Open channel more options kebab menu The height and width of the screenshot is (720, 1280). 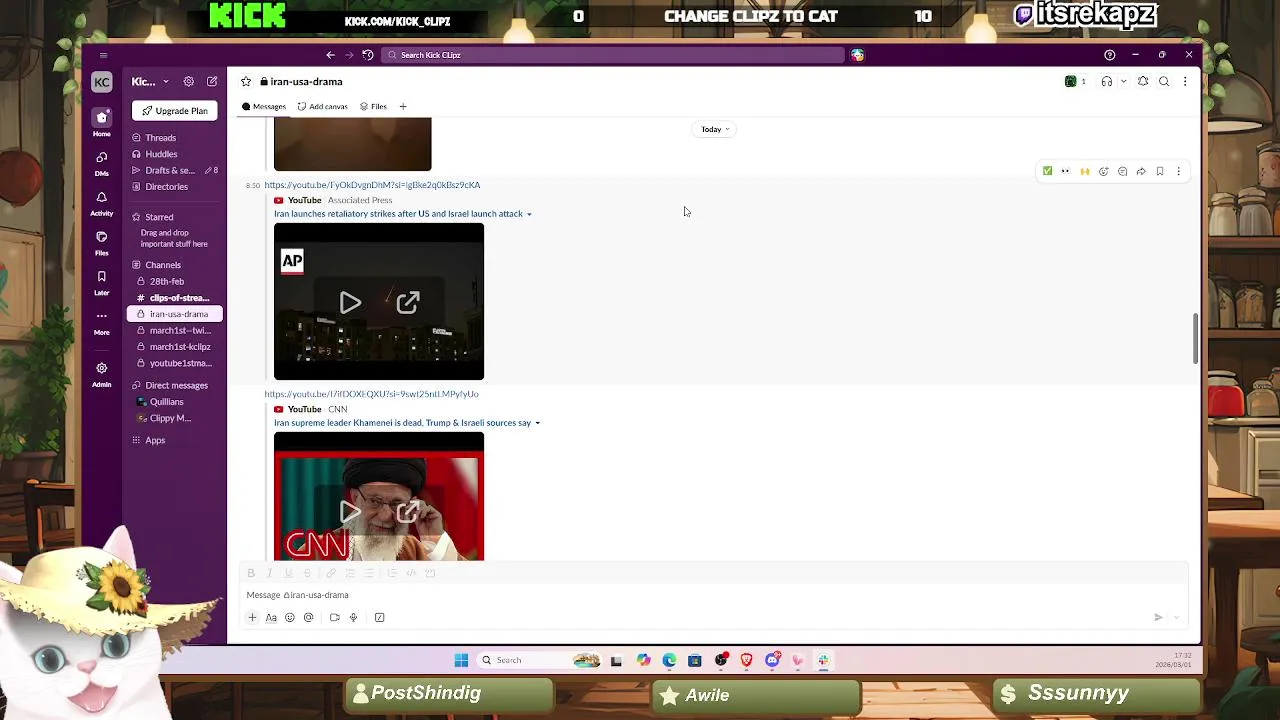(1185, 82)
